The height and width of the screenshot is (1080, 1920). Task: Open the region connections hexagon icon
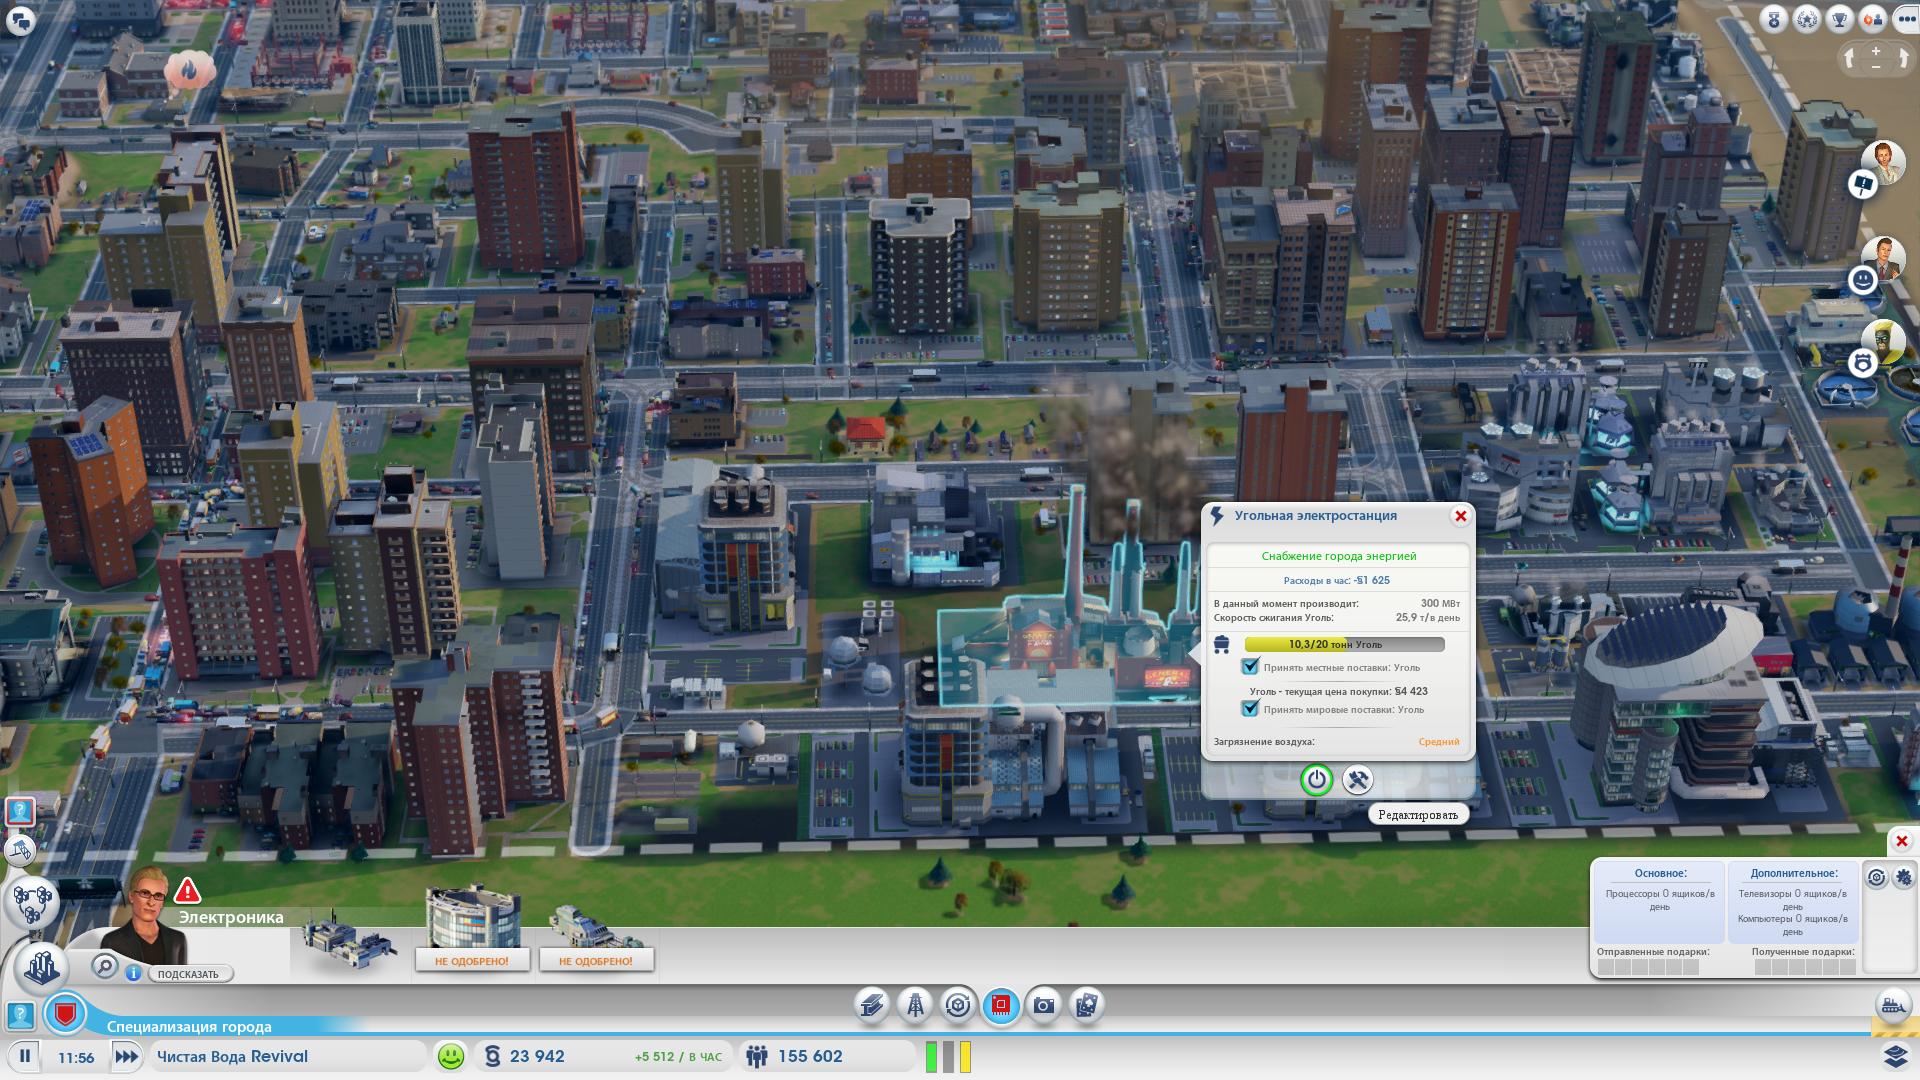pyautogui.click(x=31, y=902)
